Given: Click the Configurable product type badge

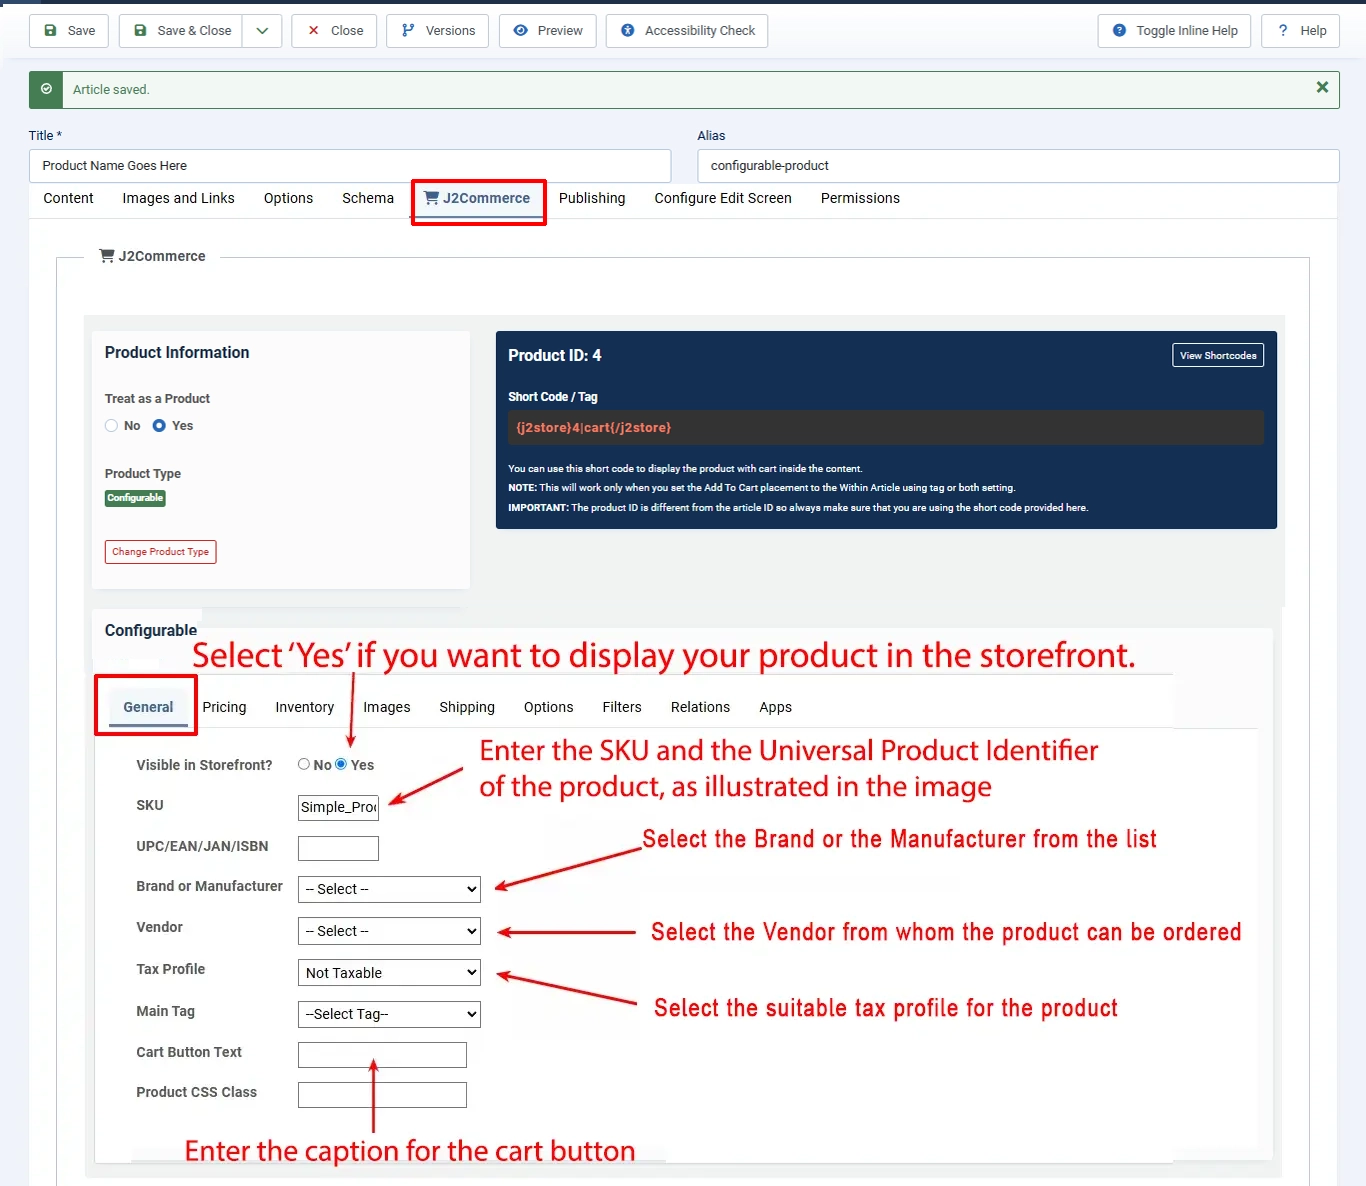Looking at the screenshot, I should tap(135, 498).
